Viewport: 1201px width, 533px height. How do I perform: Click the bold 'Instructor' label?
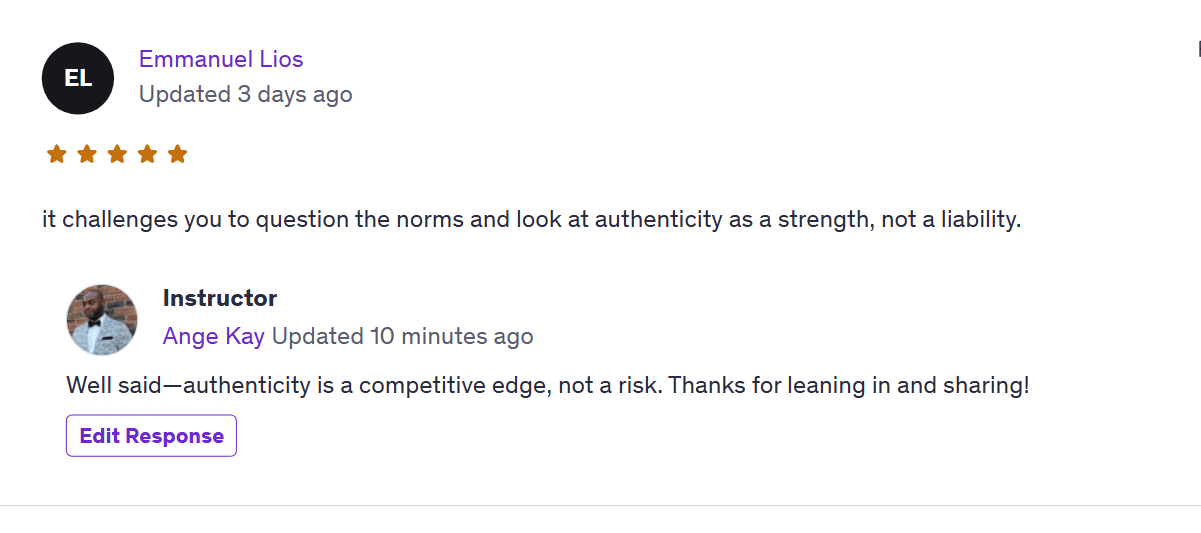click(219, 298)
